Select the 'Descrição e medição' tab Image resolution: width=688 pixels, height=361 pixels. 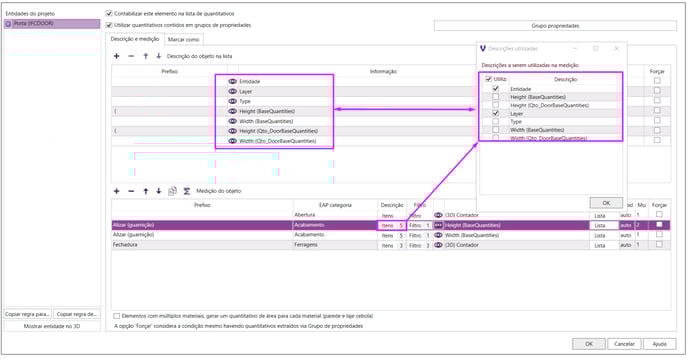click(x=135, y=39)
